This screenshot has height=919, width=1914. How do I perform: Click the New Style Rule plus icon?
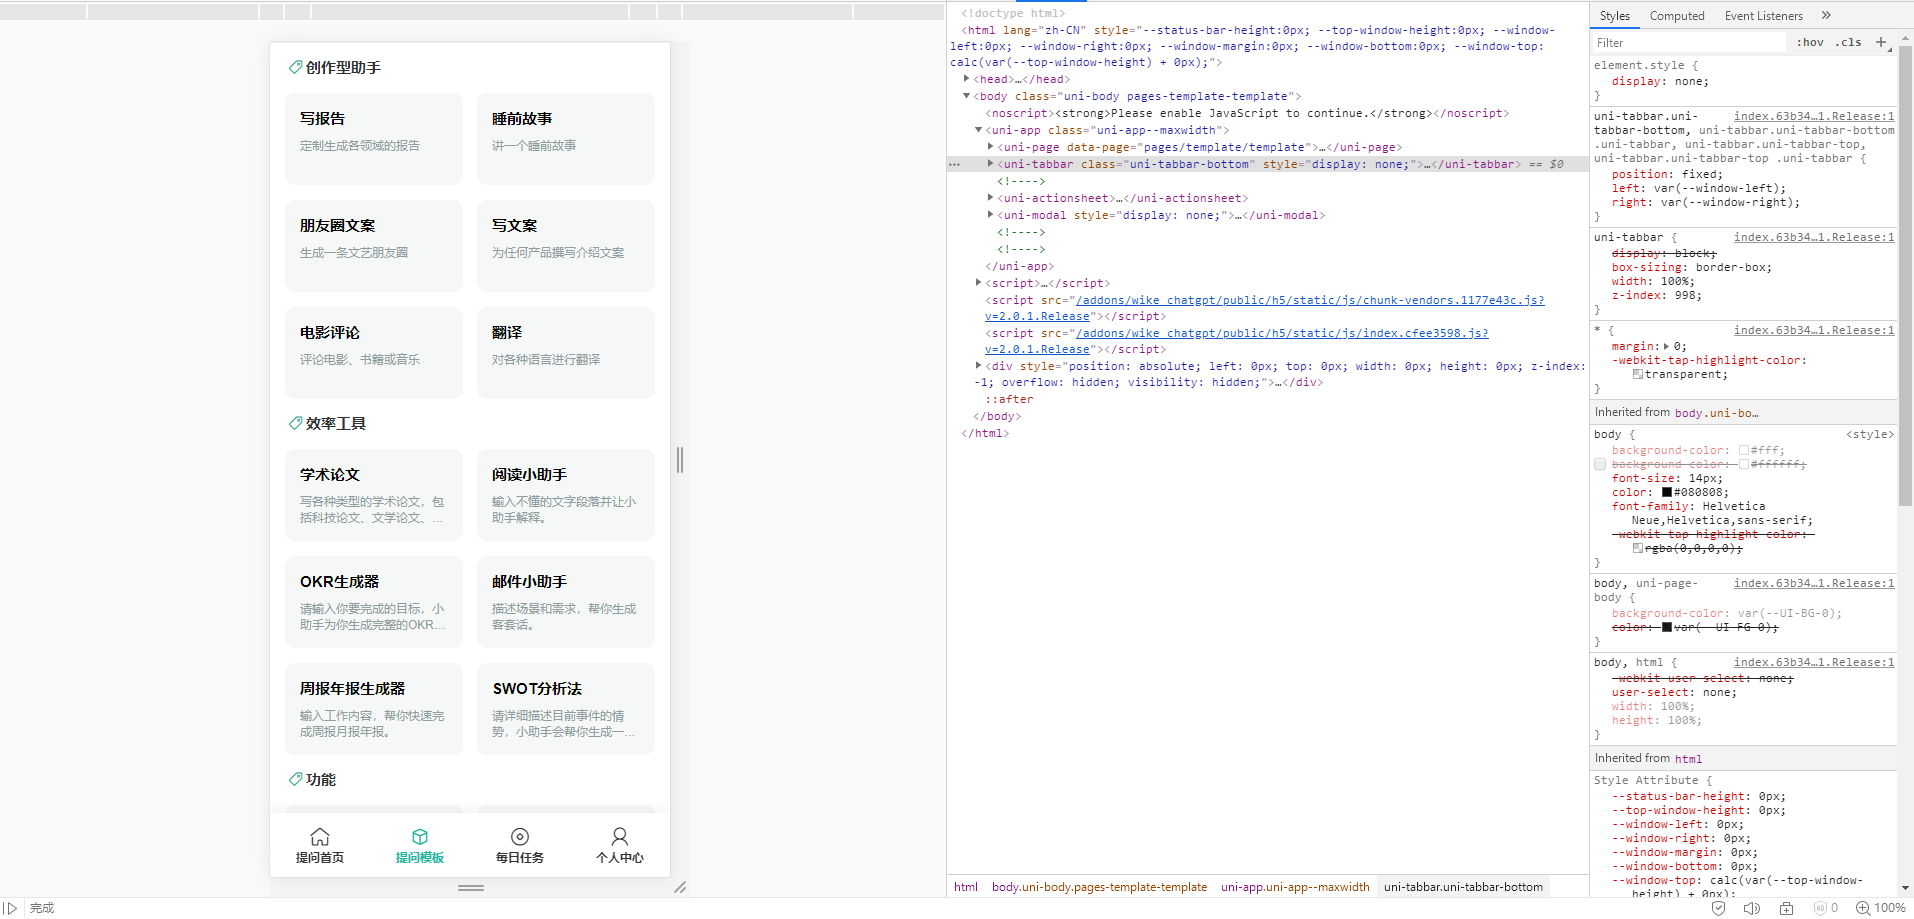click(x=1881, y=42)
